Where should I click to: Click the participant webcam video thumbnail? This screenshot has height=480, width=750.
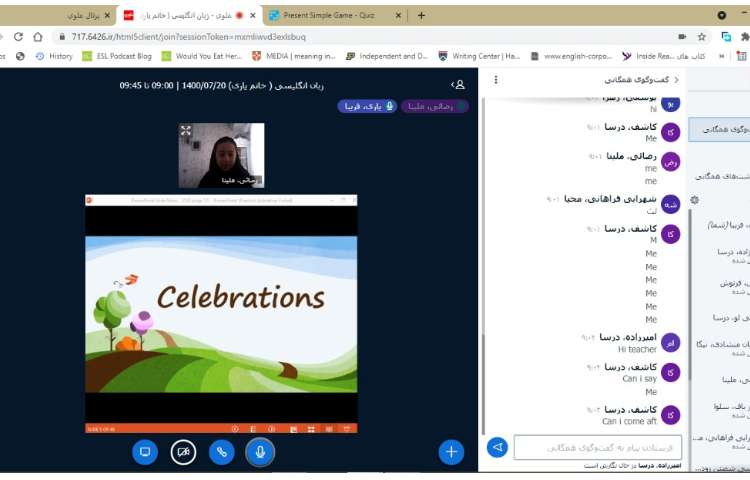point(221,155)
